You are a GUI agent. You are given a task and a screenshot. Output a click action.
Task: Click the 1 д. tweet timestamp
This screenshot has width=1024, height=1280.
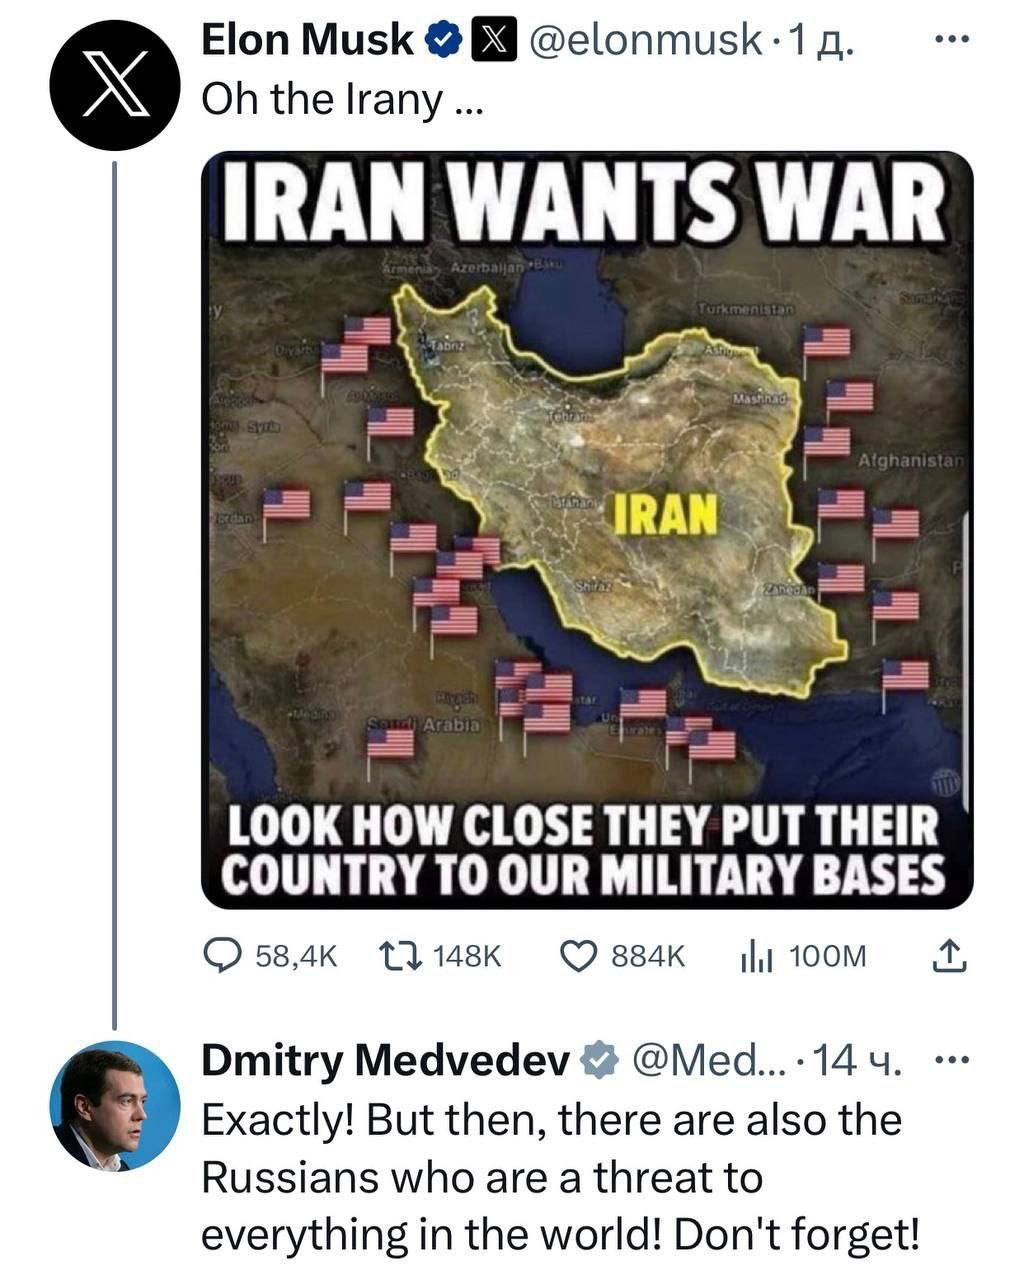[x=822, y=41]
